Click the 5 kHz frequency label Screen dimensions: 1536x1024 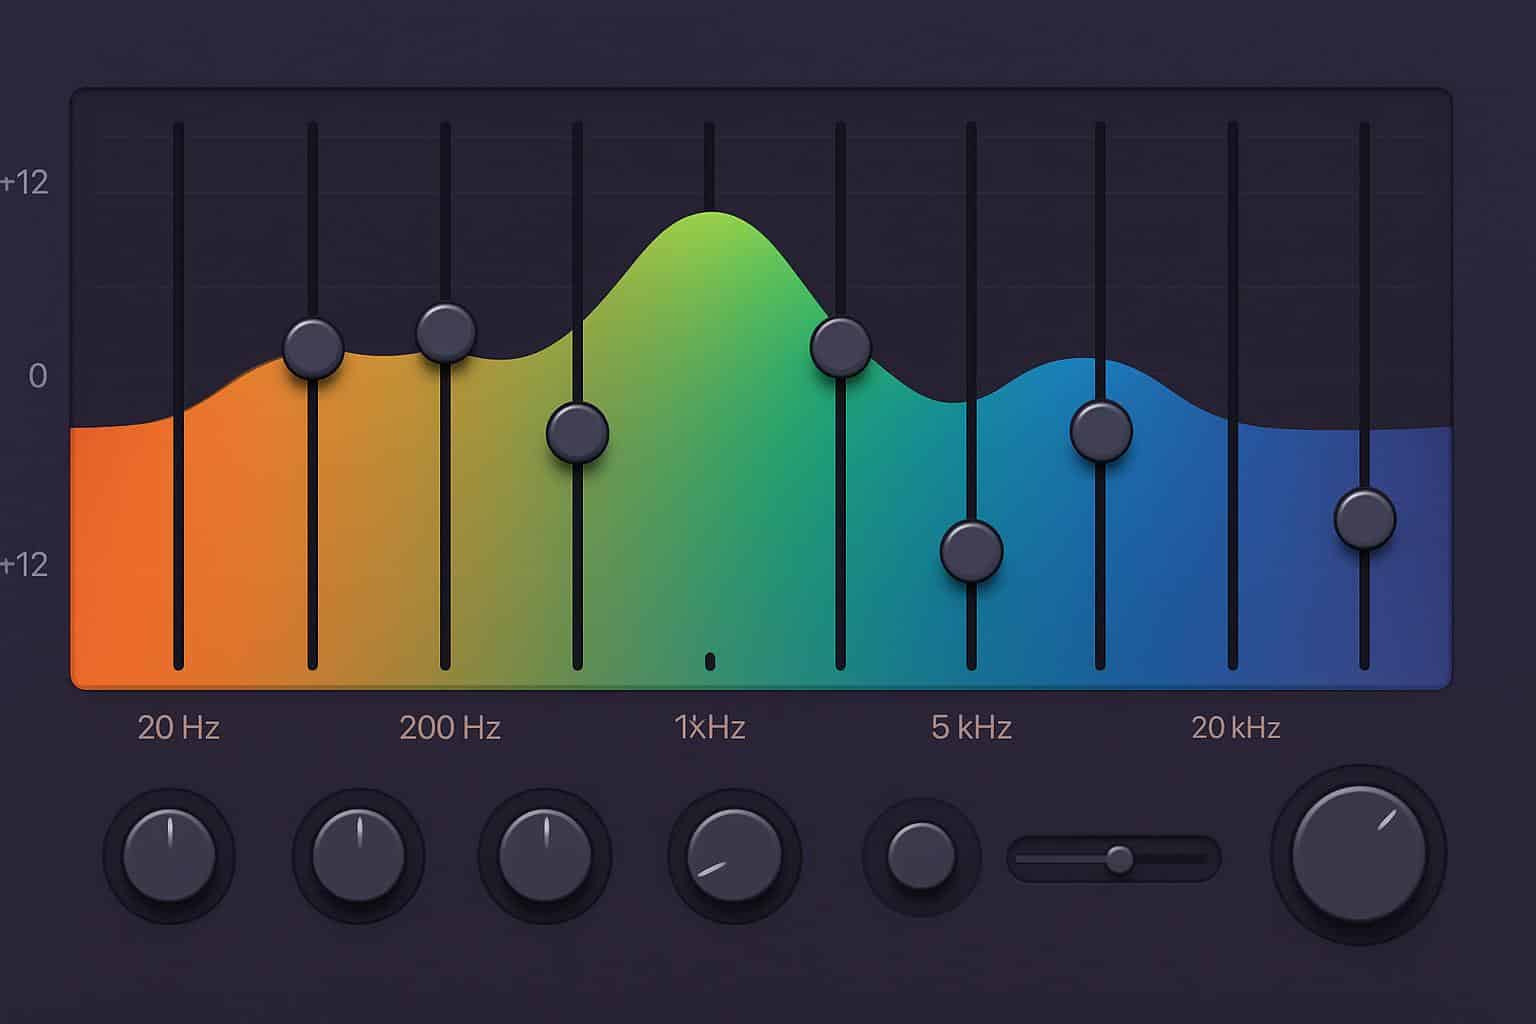pyautogui.click(x=971, y=727)
